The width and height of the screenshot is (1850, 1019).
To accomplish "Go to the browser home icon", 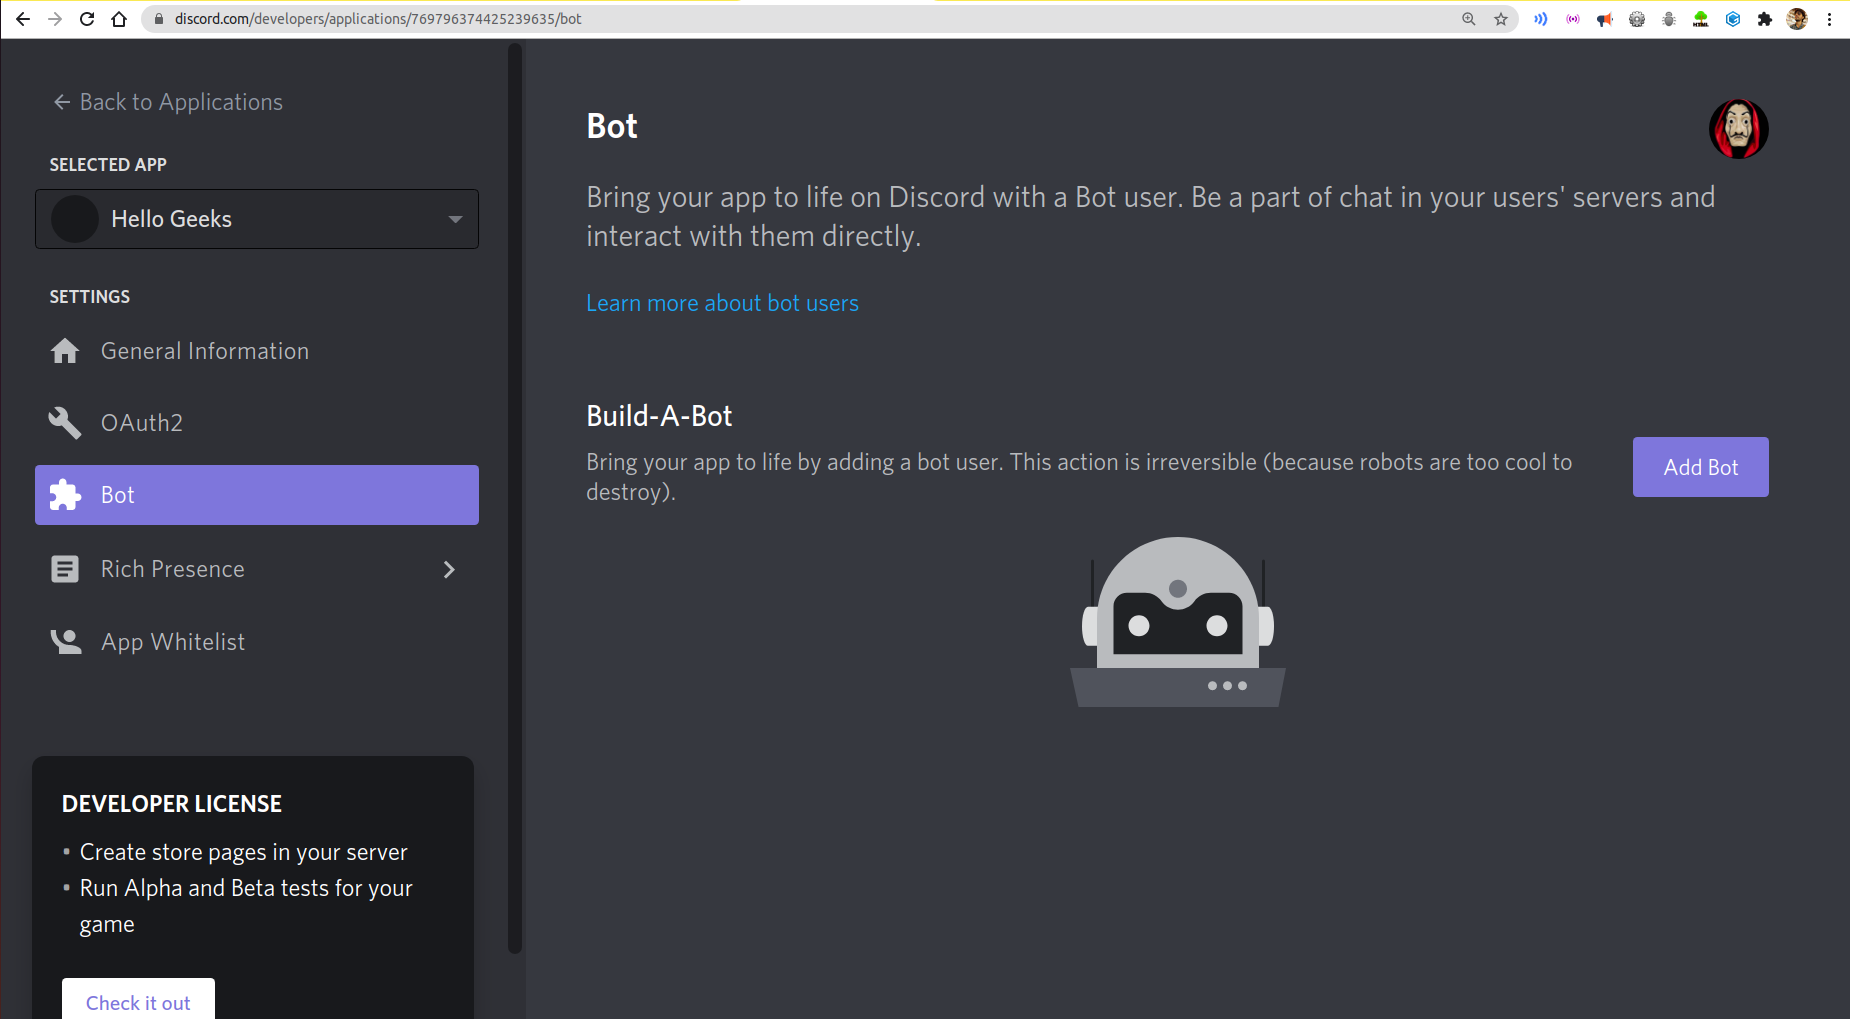I will pyautogui.click(x=119, y=19).
